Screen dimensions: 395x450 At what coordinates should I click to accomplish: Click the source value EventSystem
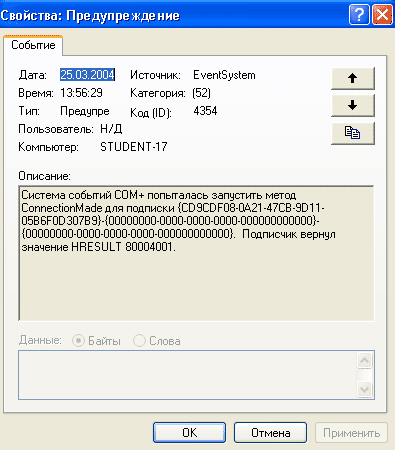[224, 75]
